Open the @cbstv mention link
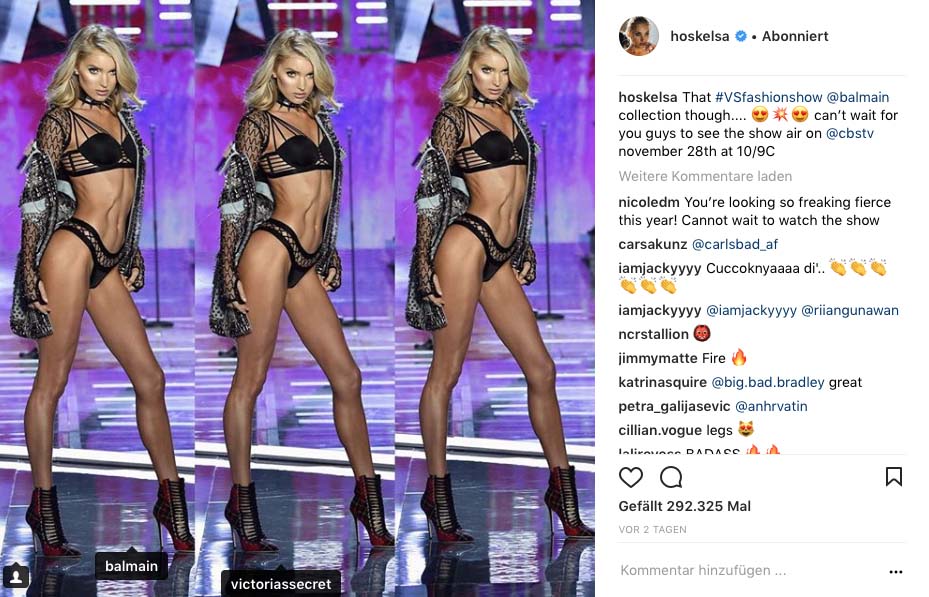The image size is (929, 597). coord(850,133)
